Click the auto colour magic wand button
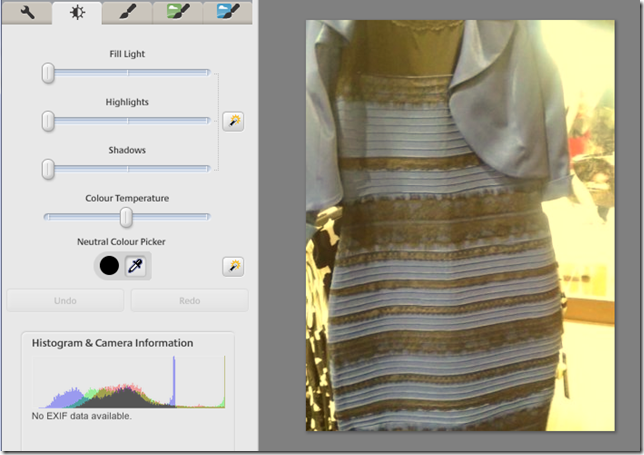 click(x=233, y=266)
